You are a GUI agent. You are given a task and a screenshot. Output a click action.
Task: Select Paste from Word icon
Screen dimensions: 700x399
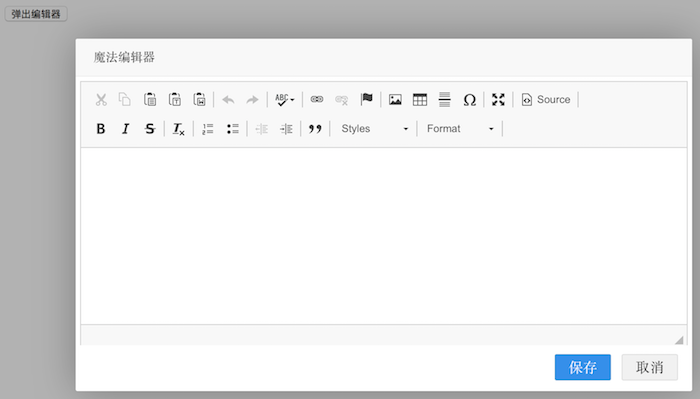pyautogui.click(x=199, y=100)
